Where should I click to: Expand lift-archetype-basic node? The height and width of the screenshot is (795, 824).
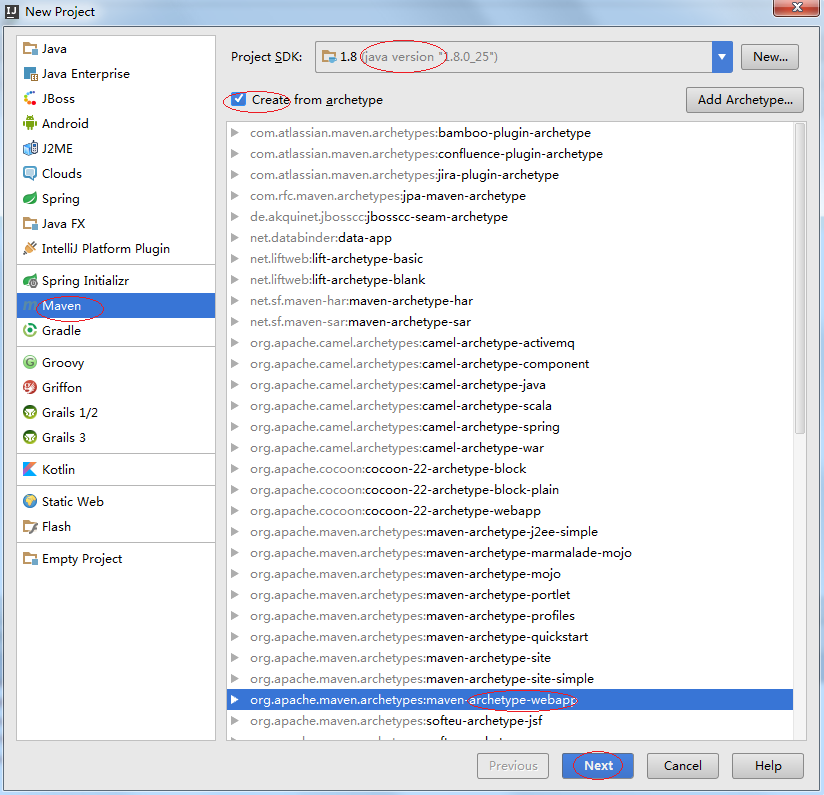click(235, 259)
